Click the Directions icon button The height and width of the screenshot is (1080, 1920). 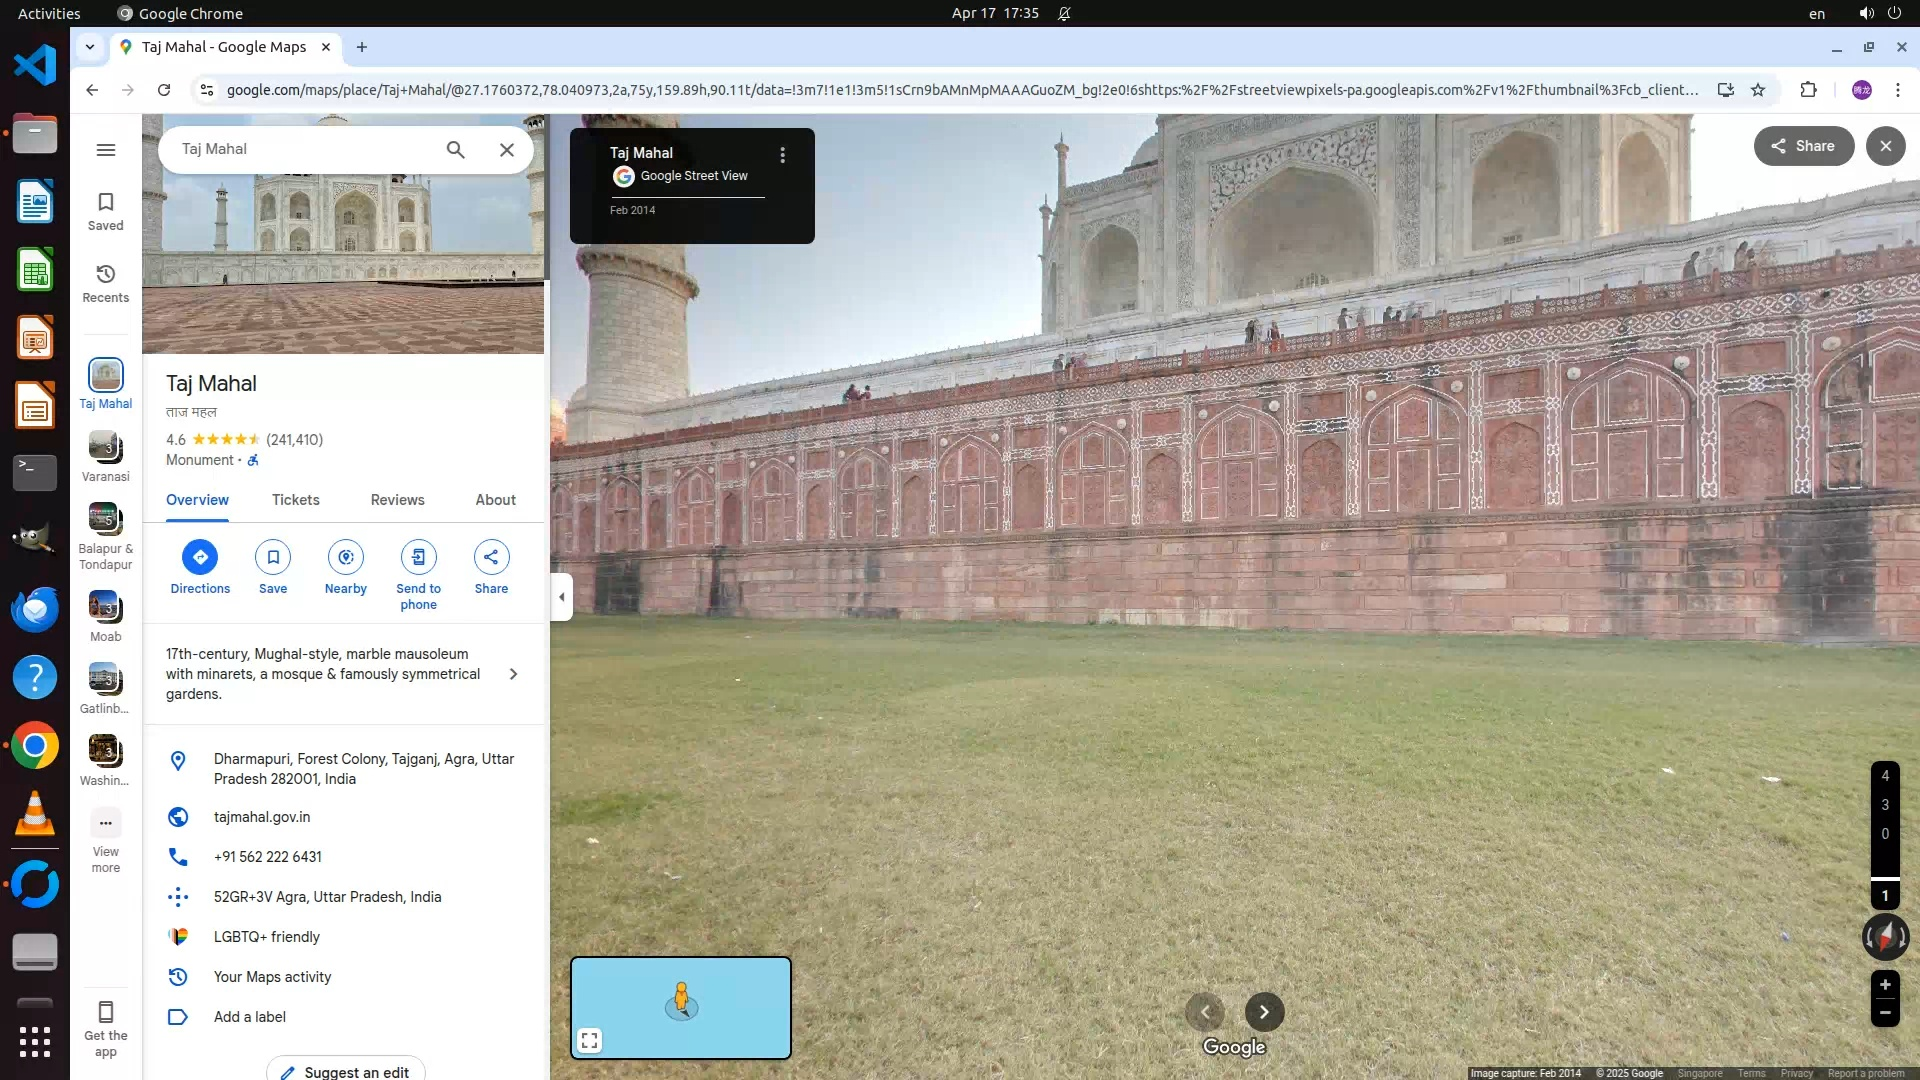tap(200, 557)
